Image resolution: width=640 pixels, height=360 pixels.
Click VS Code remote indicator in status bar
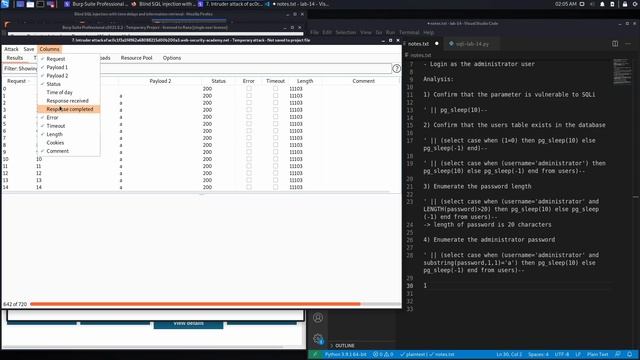[x=315, y=354]
